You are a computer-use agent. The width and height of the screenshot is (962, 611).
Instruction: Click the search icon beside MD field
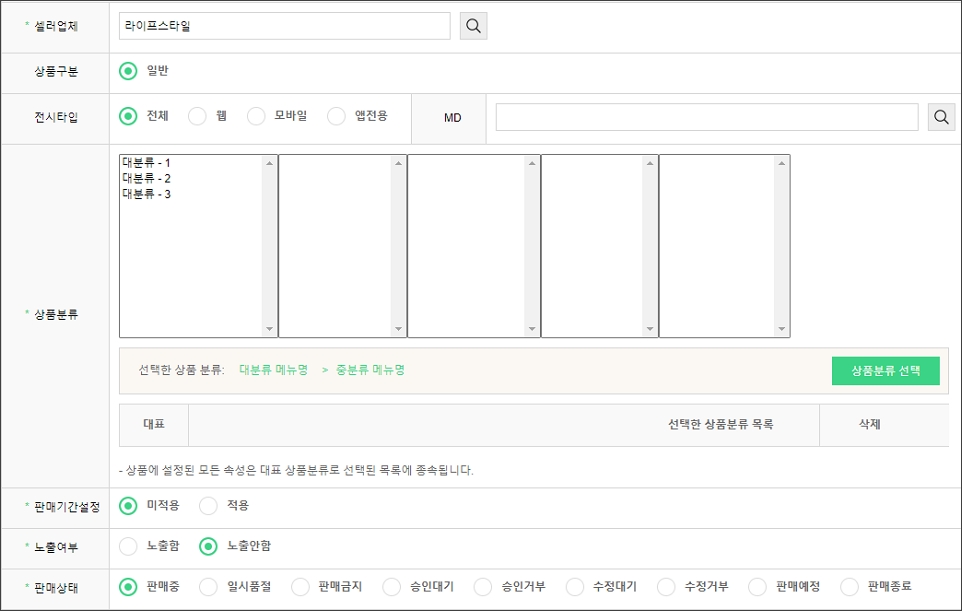tap(941, 117)
